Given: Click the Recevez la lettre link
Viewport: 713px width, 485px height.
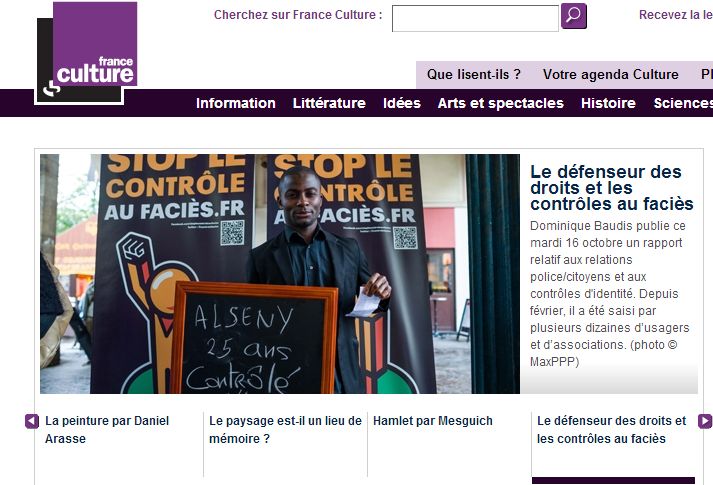Looking at the screenshot, I should [676, 15].
